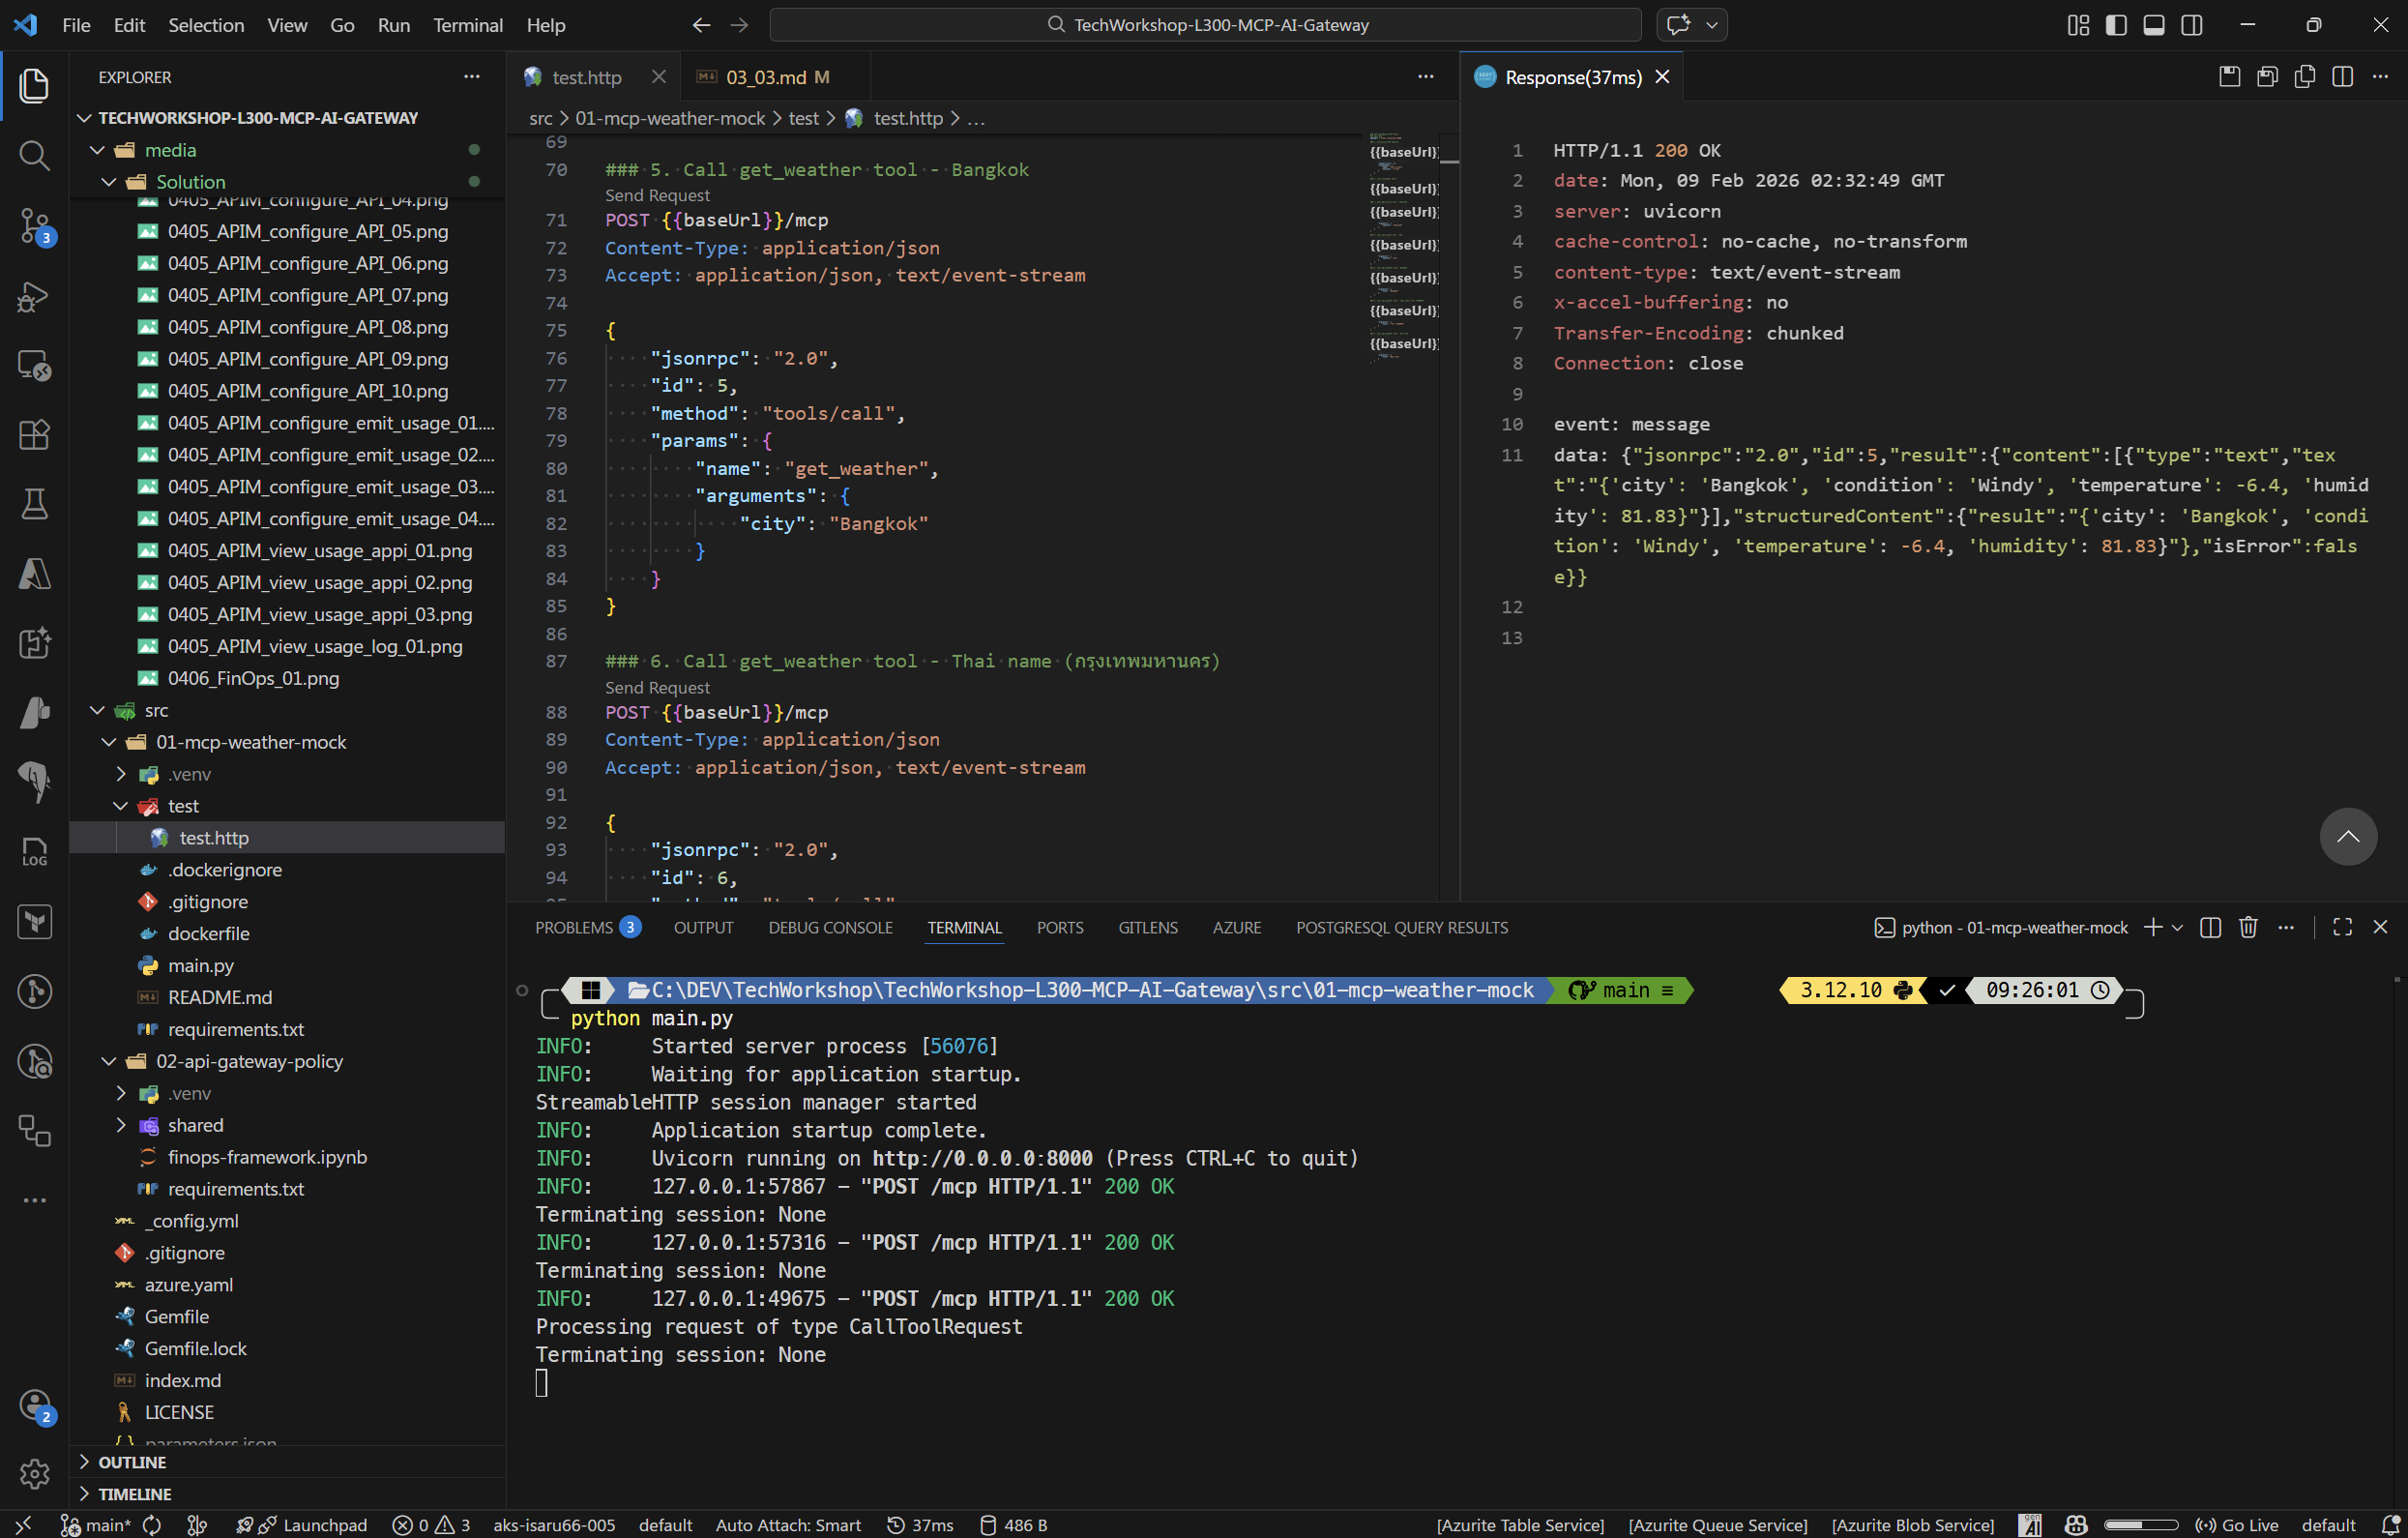Open the Manage settings gear icon
This screenshot has height=1538, width=2408.
pos(34,1474)
